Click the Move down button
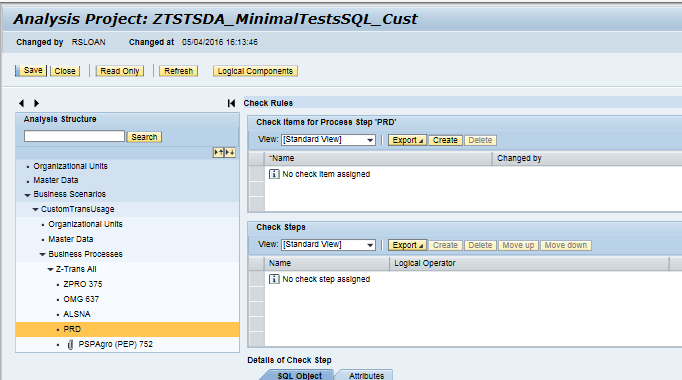Screen dimensions: 682x380 tap(565, 245)
